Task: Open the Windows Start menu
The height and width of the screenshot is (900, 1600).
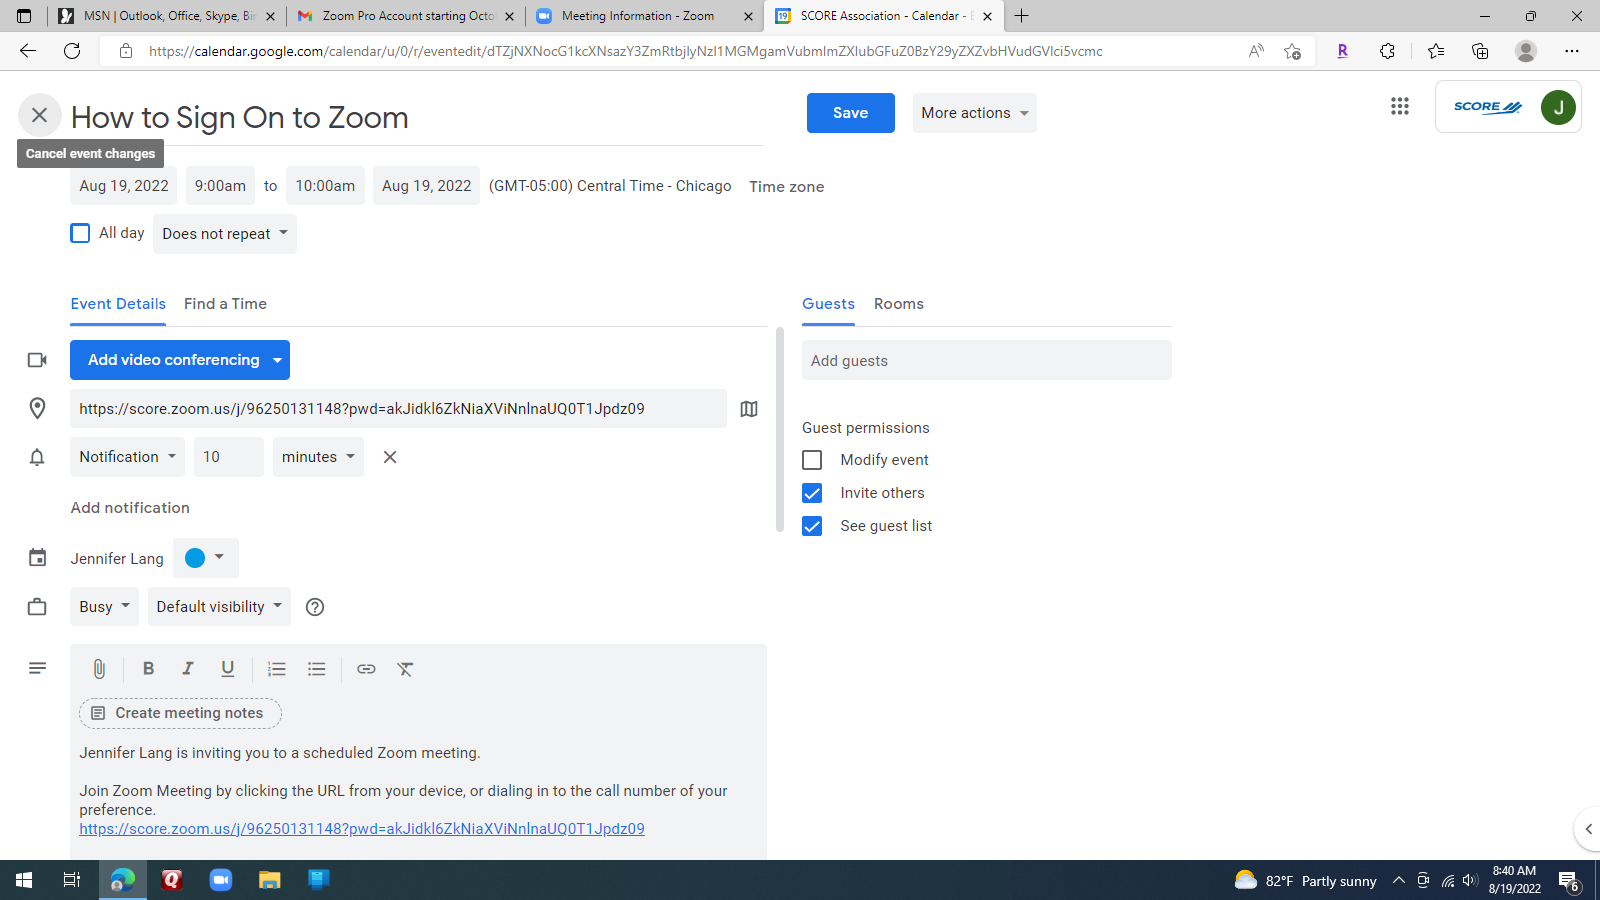Action: click(24, 880)
